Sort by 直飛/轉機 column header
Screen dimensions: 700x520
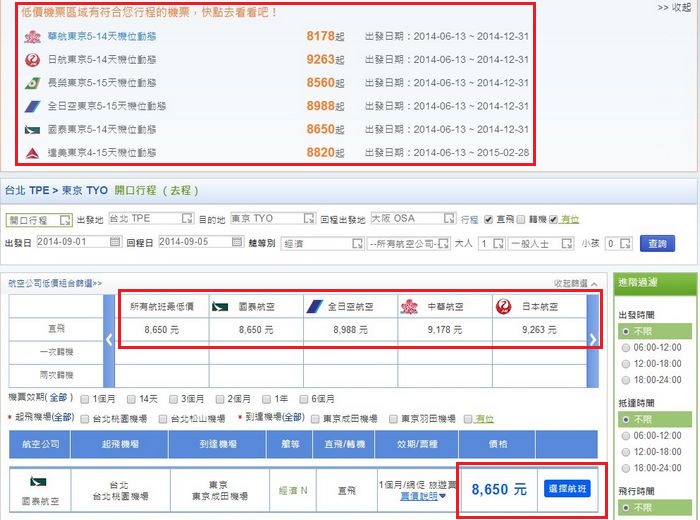(344, 444)
